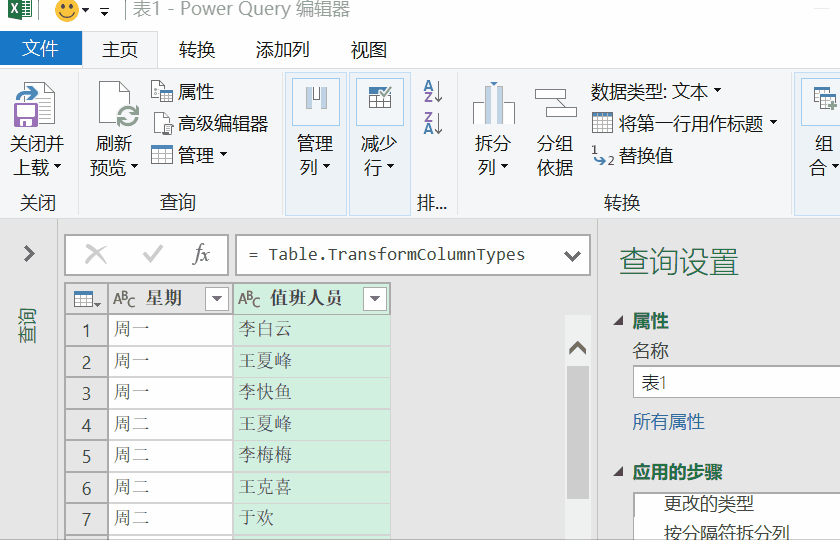
Task: Select the cell 李梅梅
Action: click(312, 456)
